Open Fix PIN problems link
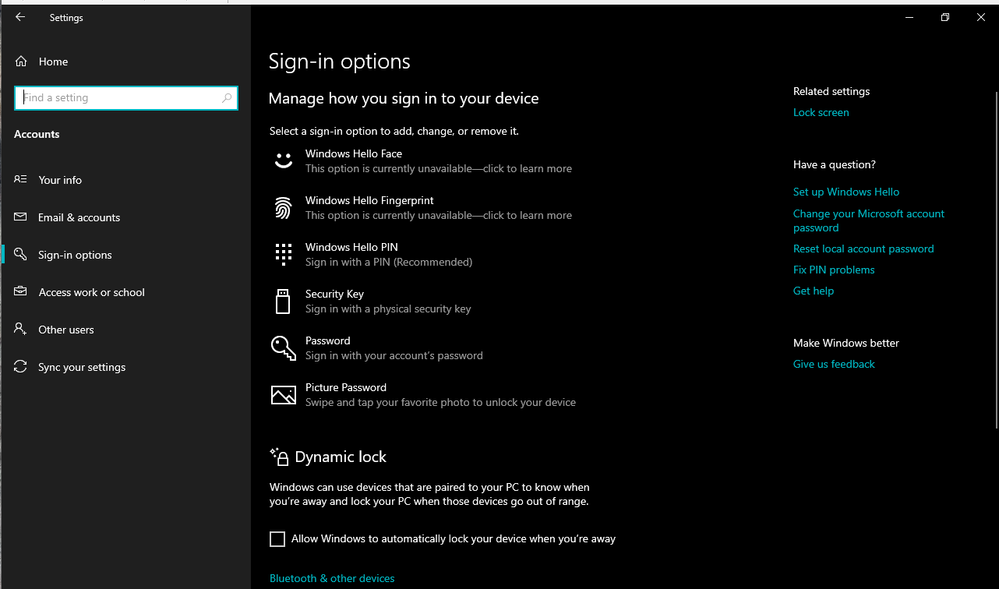The image size is (999, 589). click(833, 270)
